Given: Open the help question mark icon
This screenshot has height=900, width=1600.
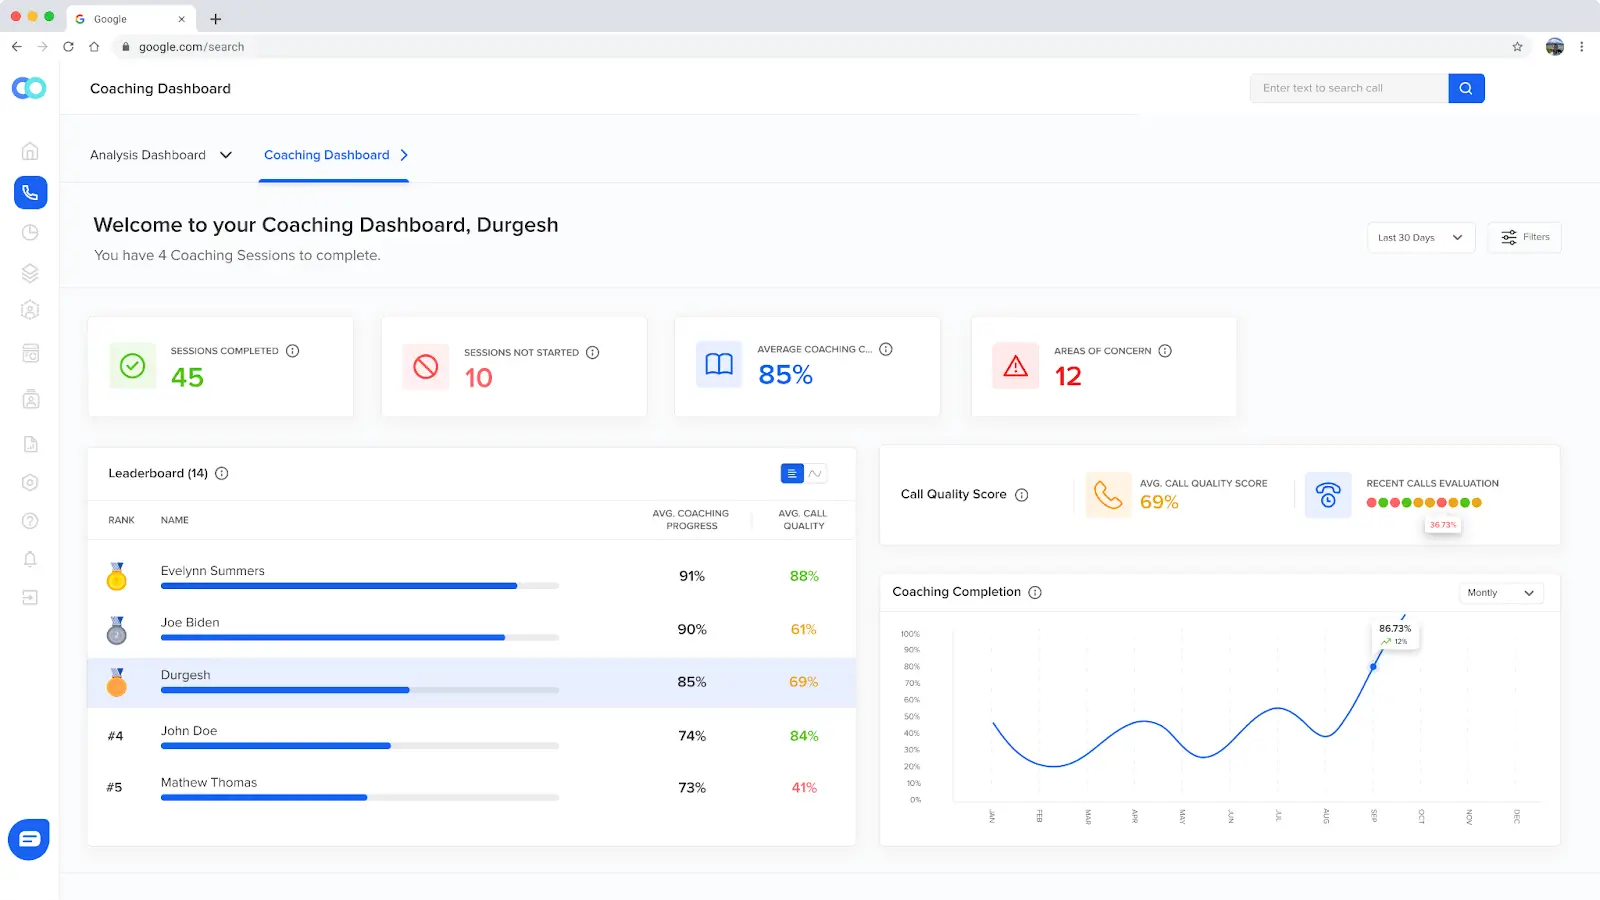Looking at the screenshot, I should [x=30, y=520].
